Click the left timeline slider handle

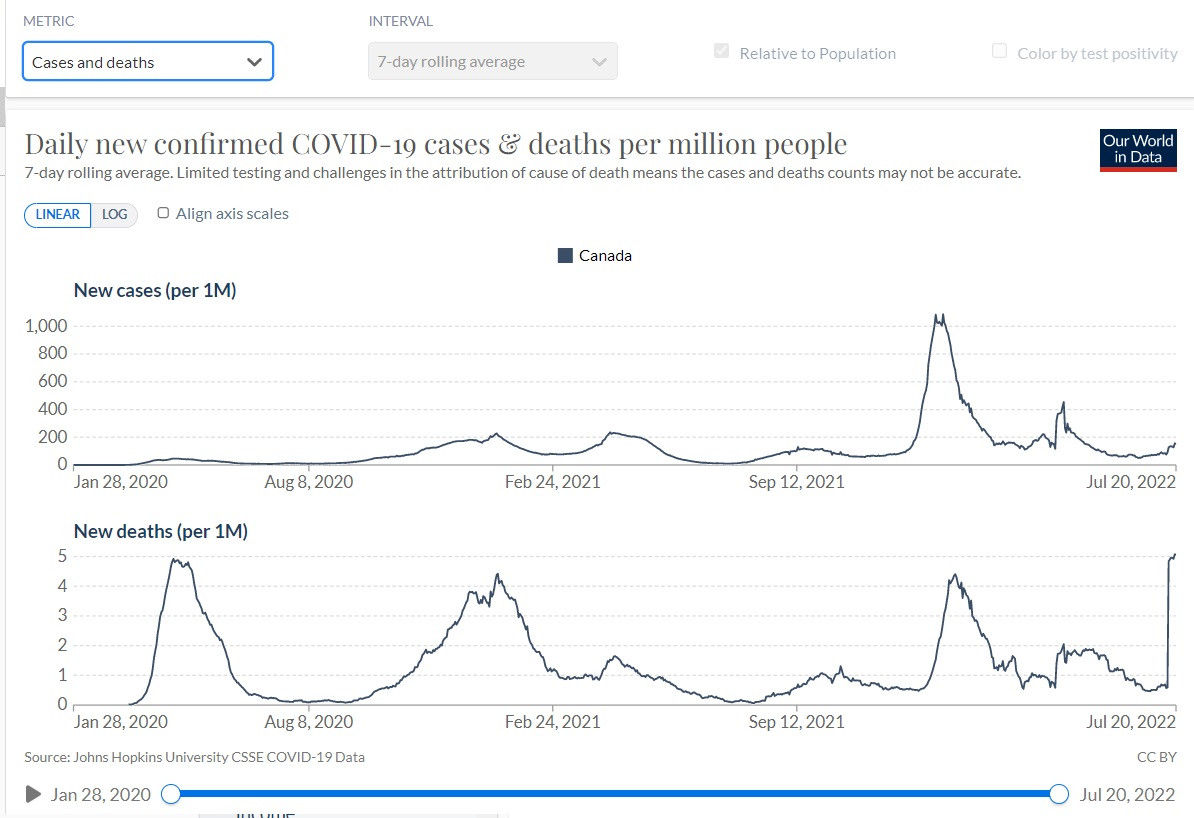click(x=171, y=794)
